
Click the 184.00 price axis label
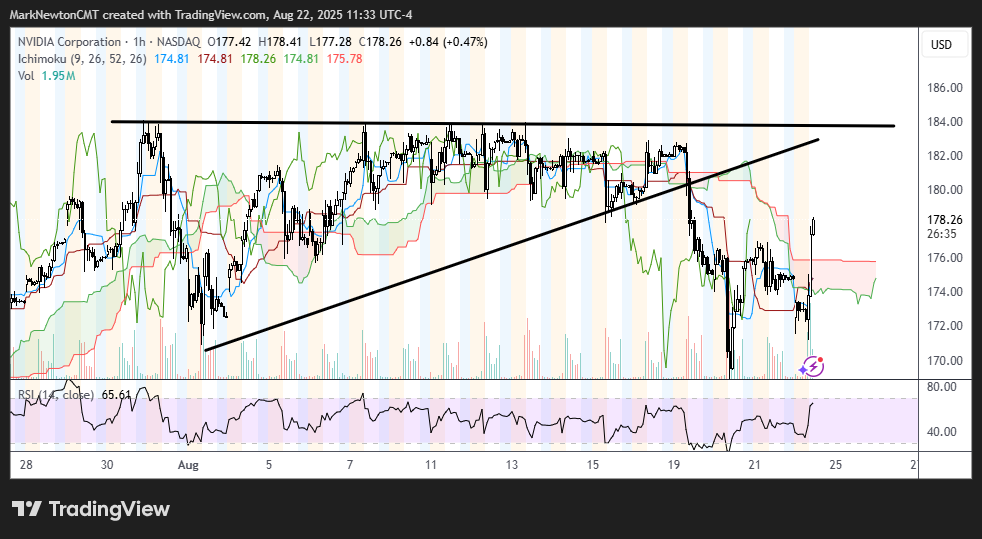point(945,121)
